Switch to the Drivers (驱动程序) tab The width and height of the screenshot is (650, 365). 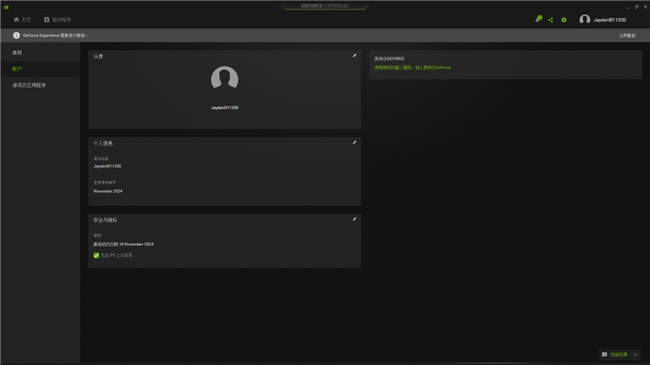58,19
